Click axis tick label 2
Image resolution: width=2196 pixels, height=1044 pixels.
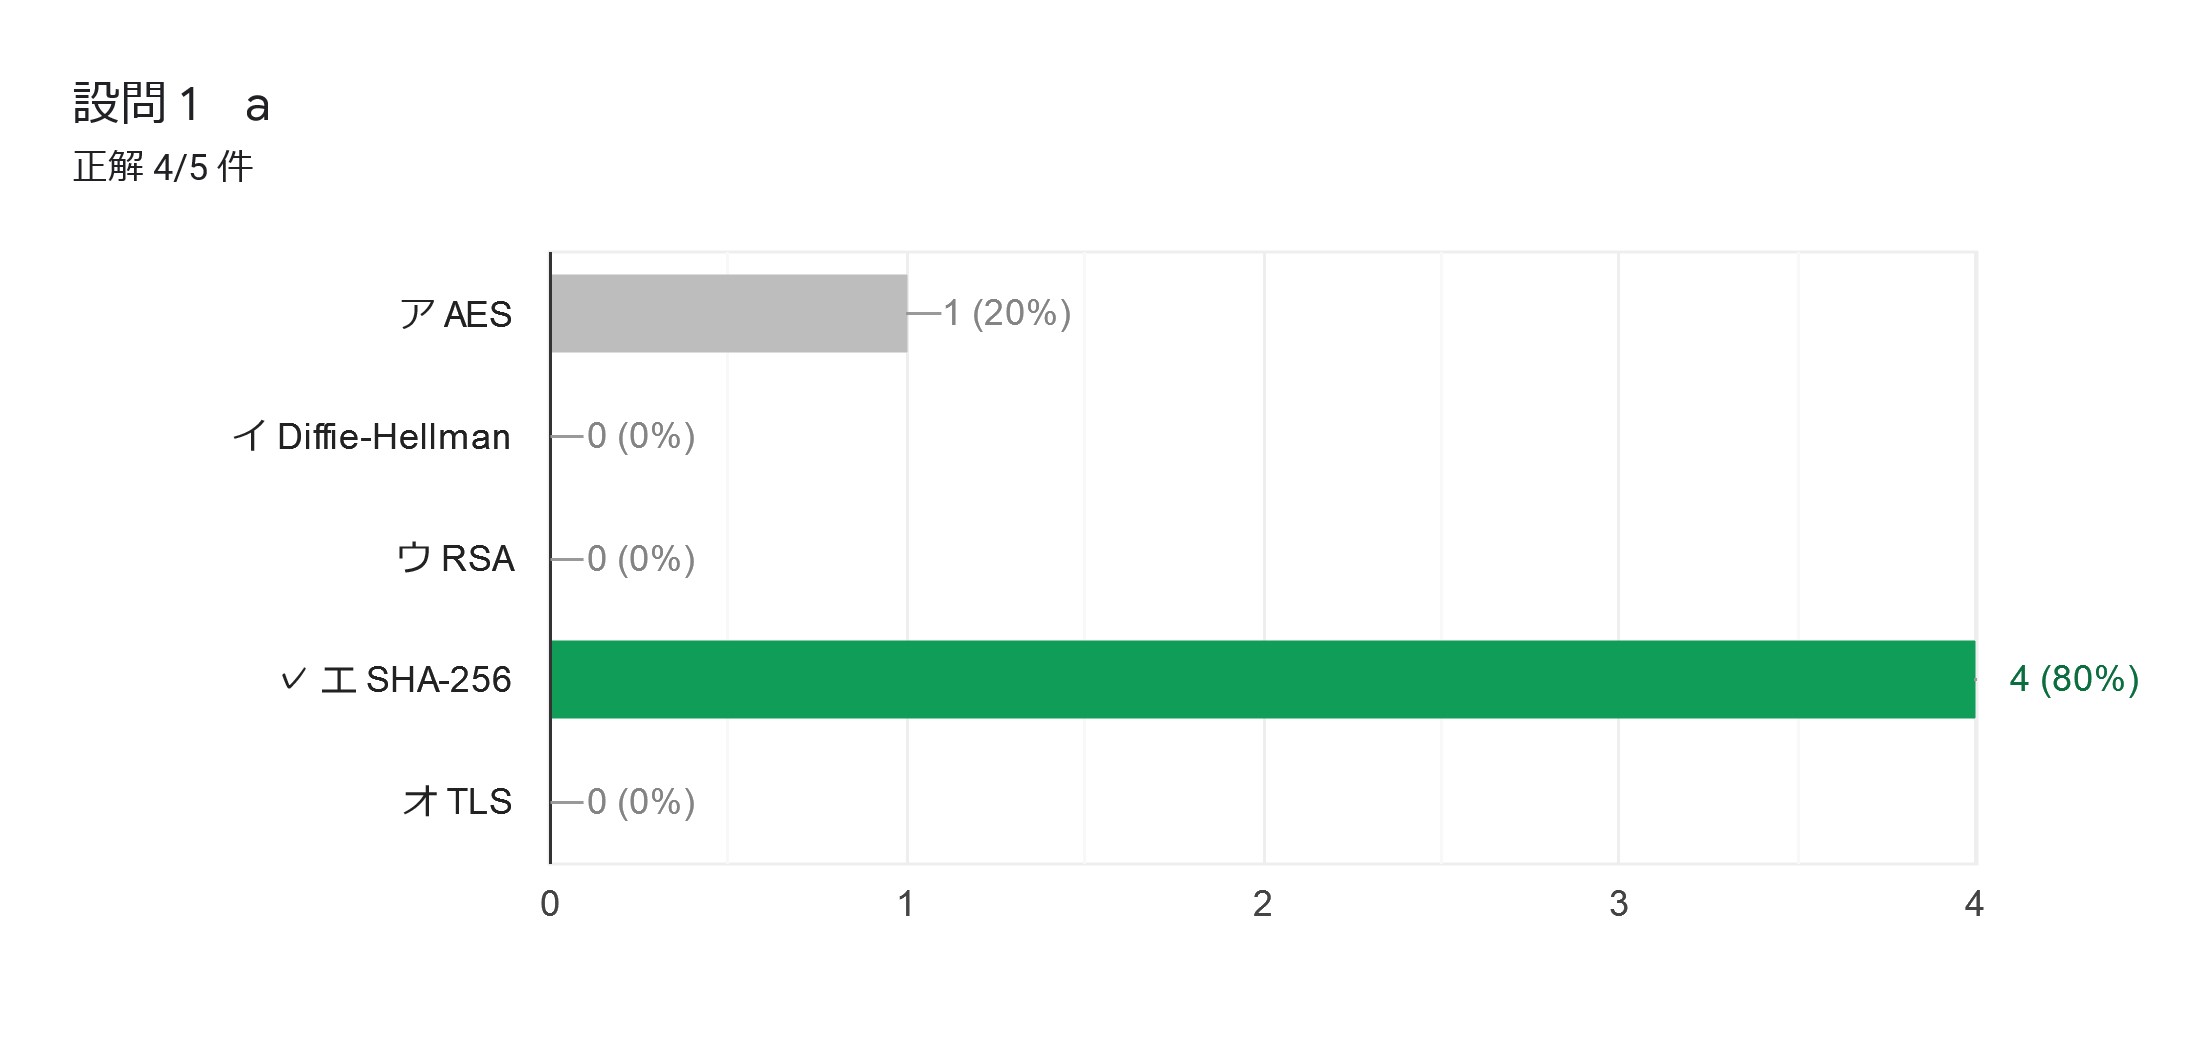click(x=1263, y=904)
